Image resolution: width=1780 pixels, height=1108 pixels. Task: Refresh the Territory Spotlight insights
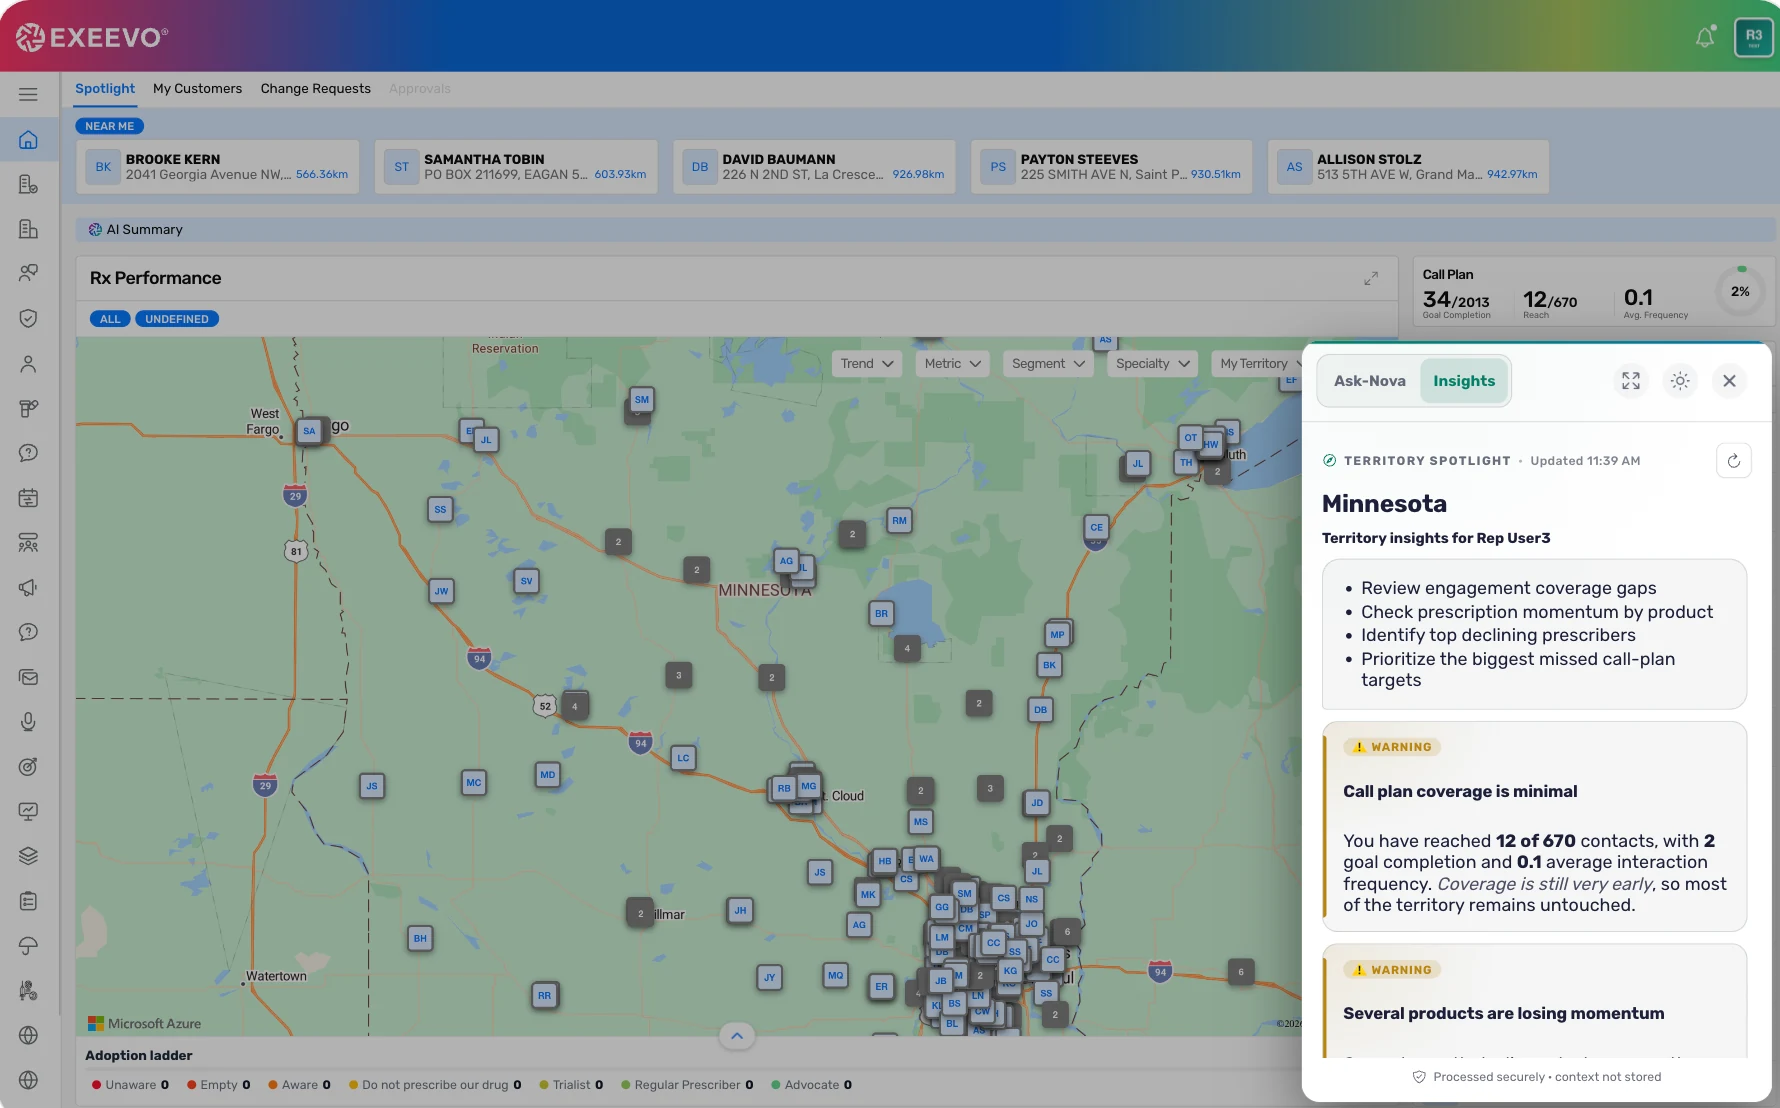tap(1734, 461)
